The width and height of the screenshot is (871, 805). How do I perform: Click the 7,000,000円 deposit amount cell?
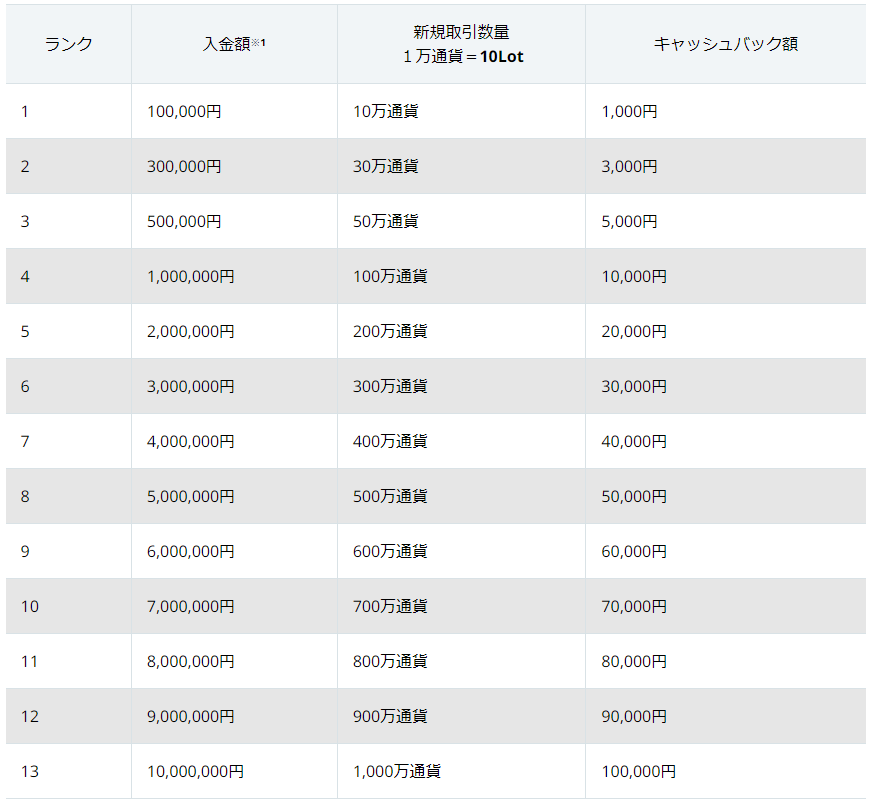190,606
